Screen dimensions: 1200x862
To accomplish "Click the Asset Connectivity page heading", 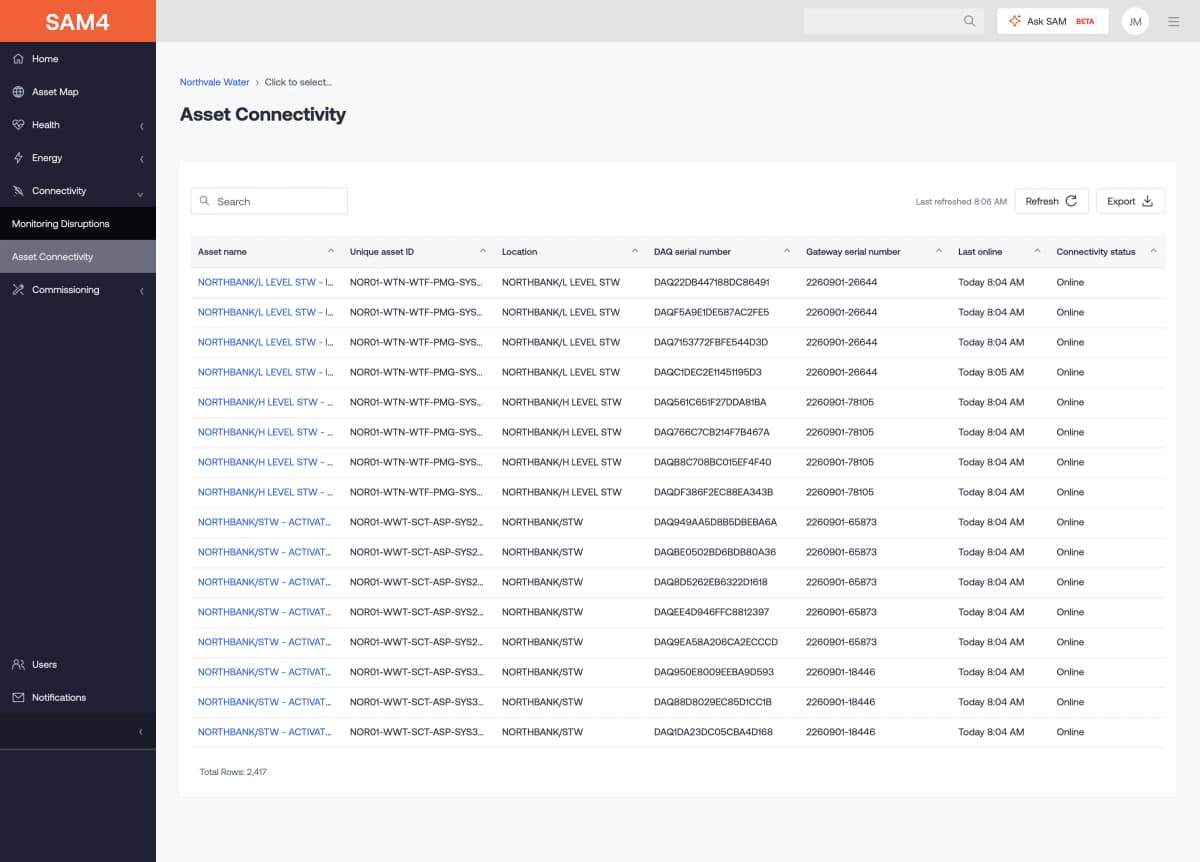I will [x=263, y=114].
